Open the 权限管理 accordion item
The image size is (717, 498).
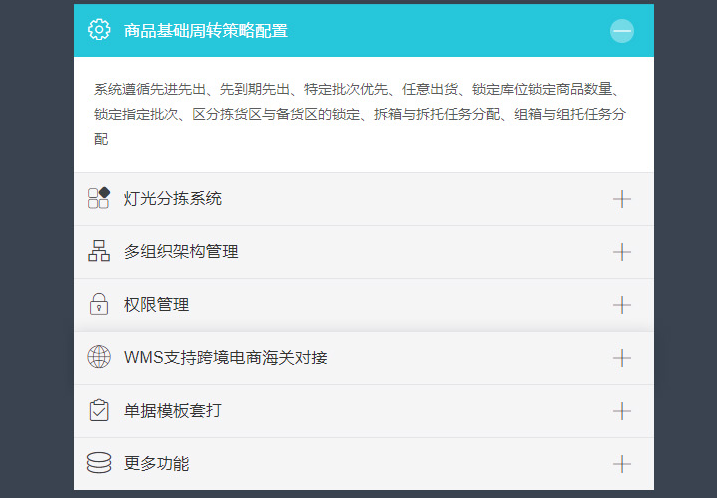click(x=364, y=305)
